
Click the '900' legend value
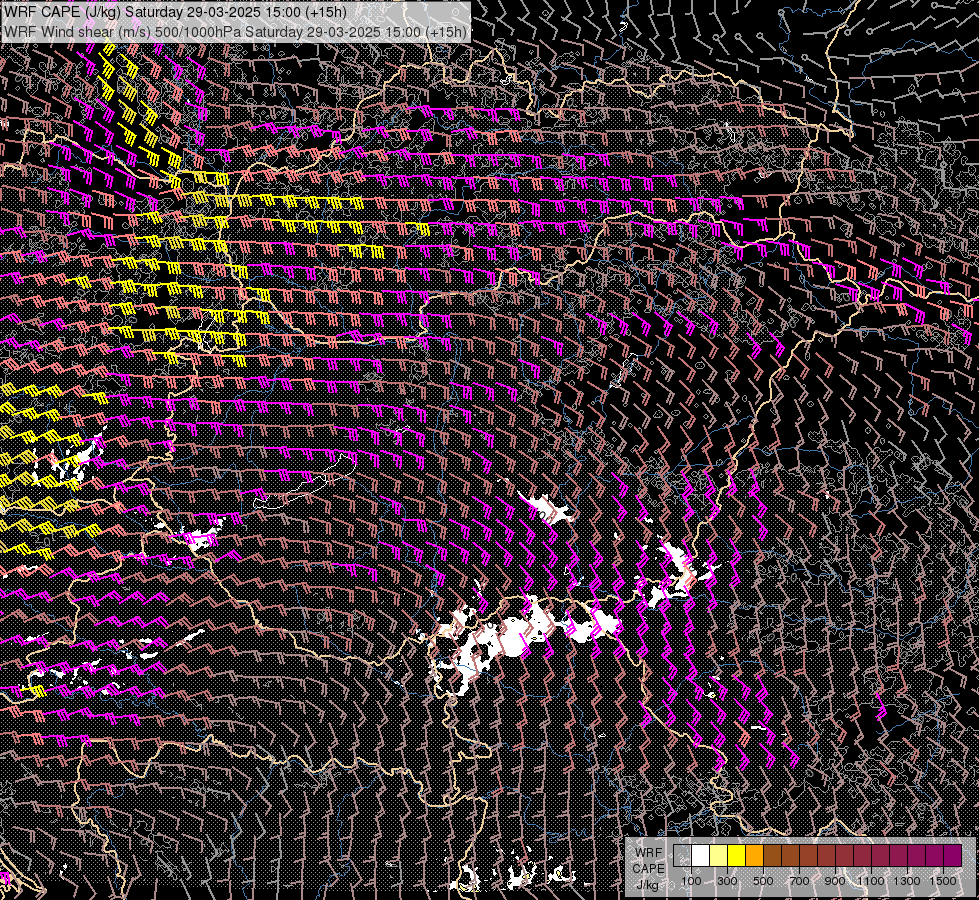click(x=835, y=881)
